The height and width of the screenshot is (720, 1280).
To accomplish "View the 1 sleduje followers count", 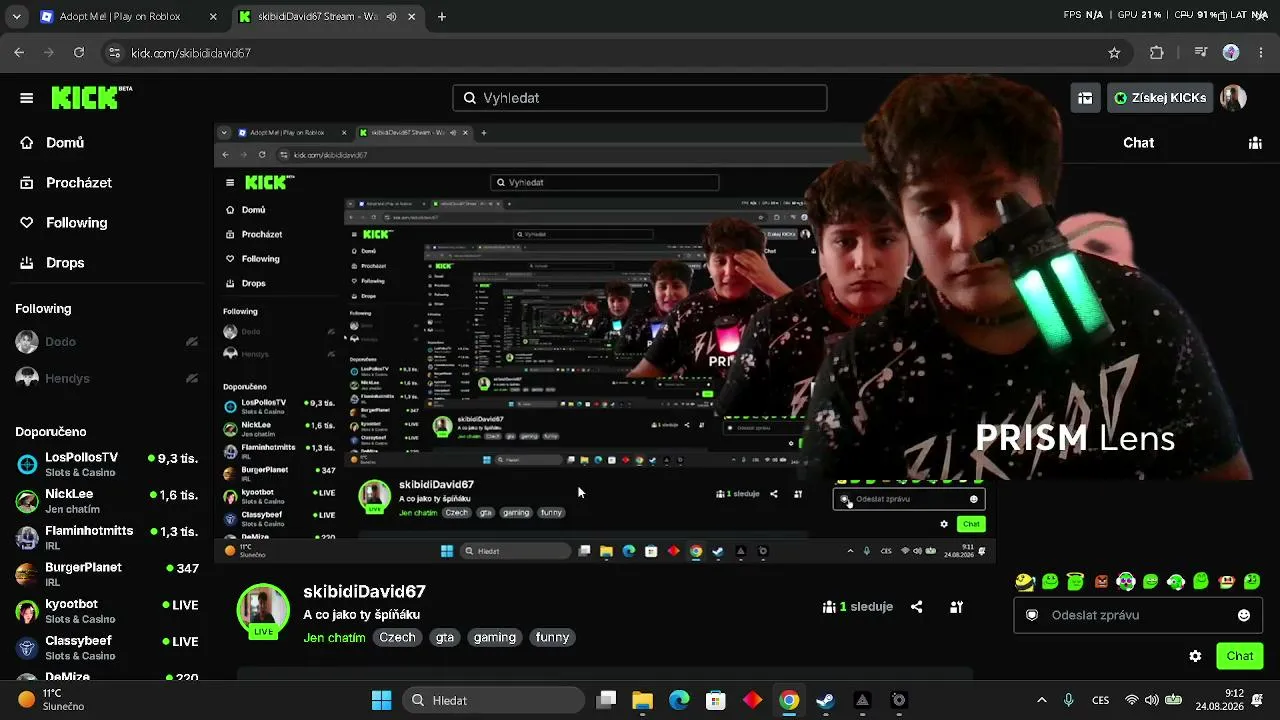I will pos(857,606).
